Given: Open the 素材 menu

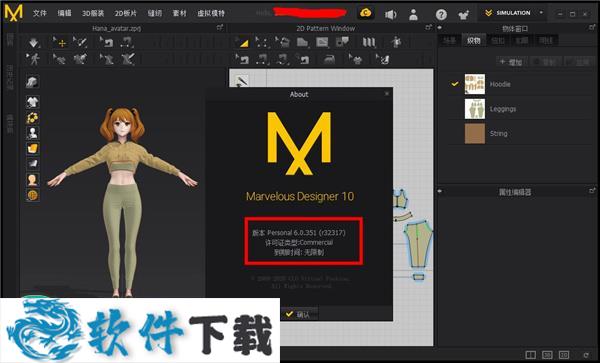Looking at the screenshot, I should 179,13.
